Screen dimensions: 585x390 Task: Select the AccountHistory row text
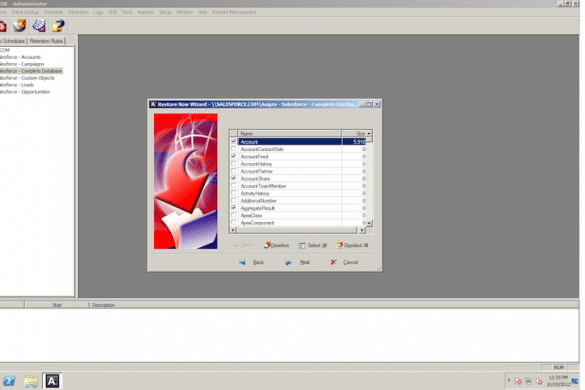coord(256,164)
